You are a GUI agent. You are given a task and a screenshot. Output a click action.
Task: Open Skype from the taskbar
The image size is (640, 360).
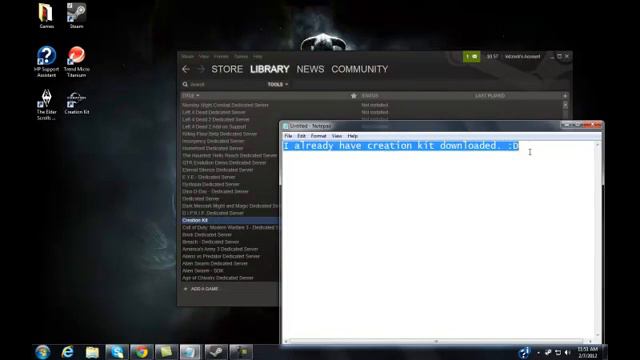(x=117, y=352)
